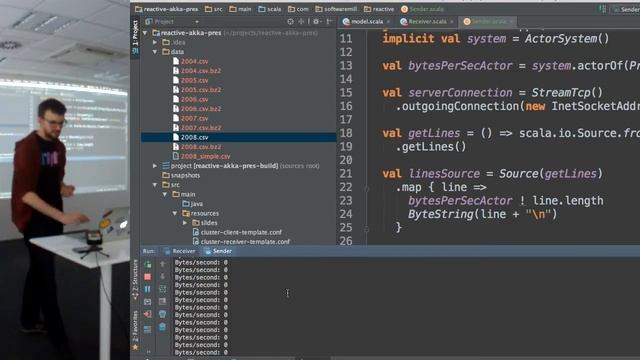The image size is (640, 360).
Task: Click the scala breadcrumb
Action: pos(270,9)
